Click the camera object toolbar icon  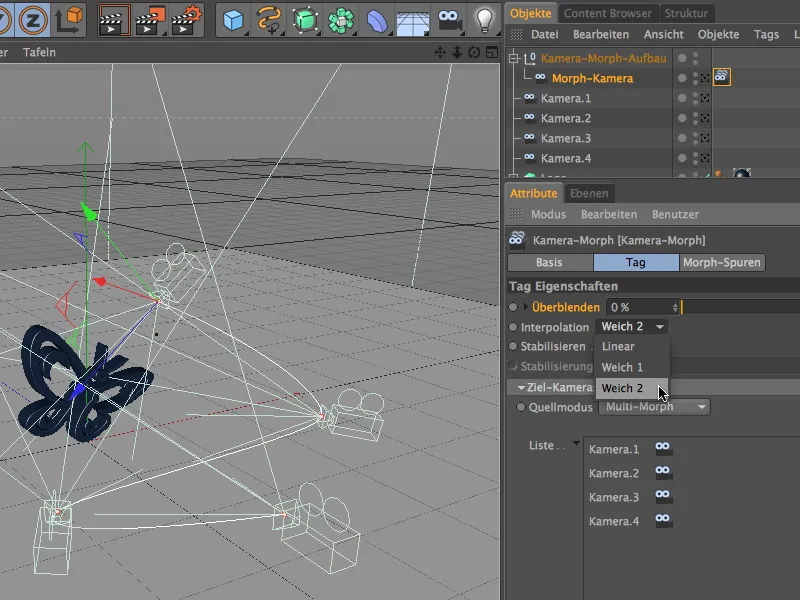tap(449, 18)
